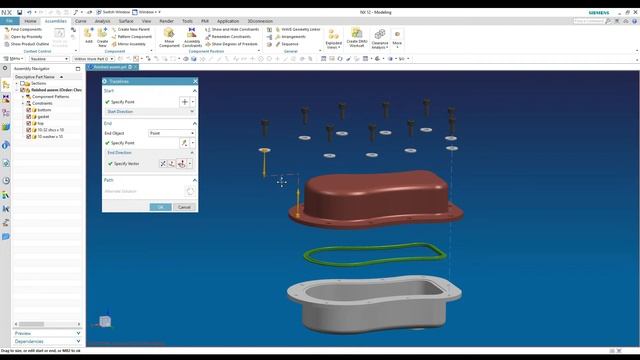Collapse the Start section of the dialog
Viewport: 640px width, 360px height.
point(194,91)
